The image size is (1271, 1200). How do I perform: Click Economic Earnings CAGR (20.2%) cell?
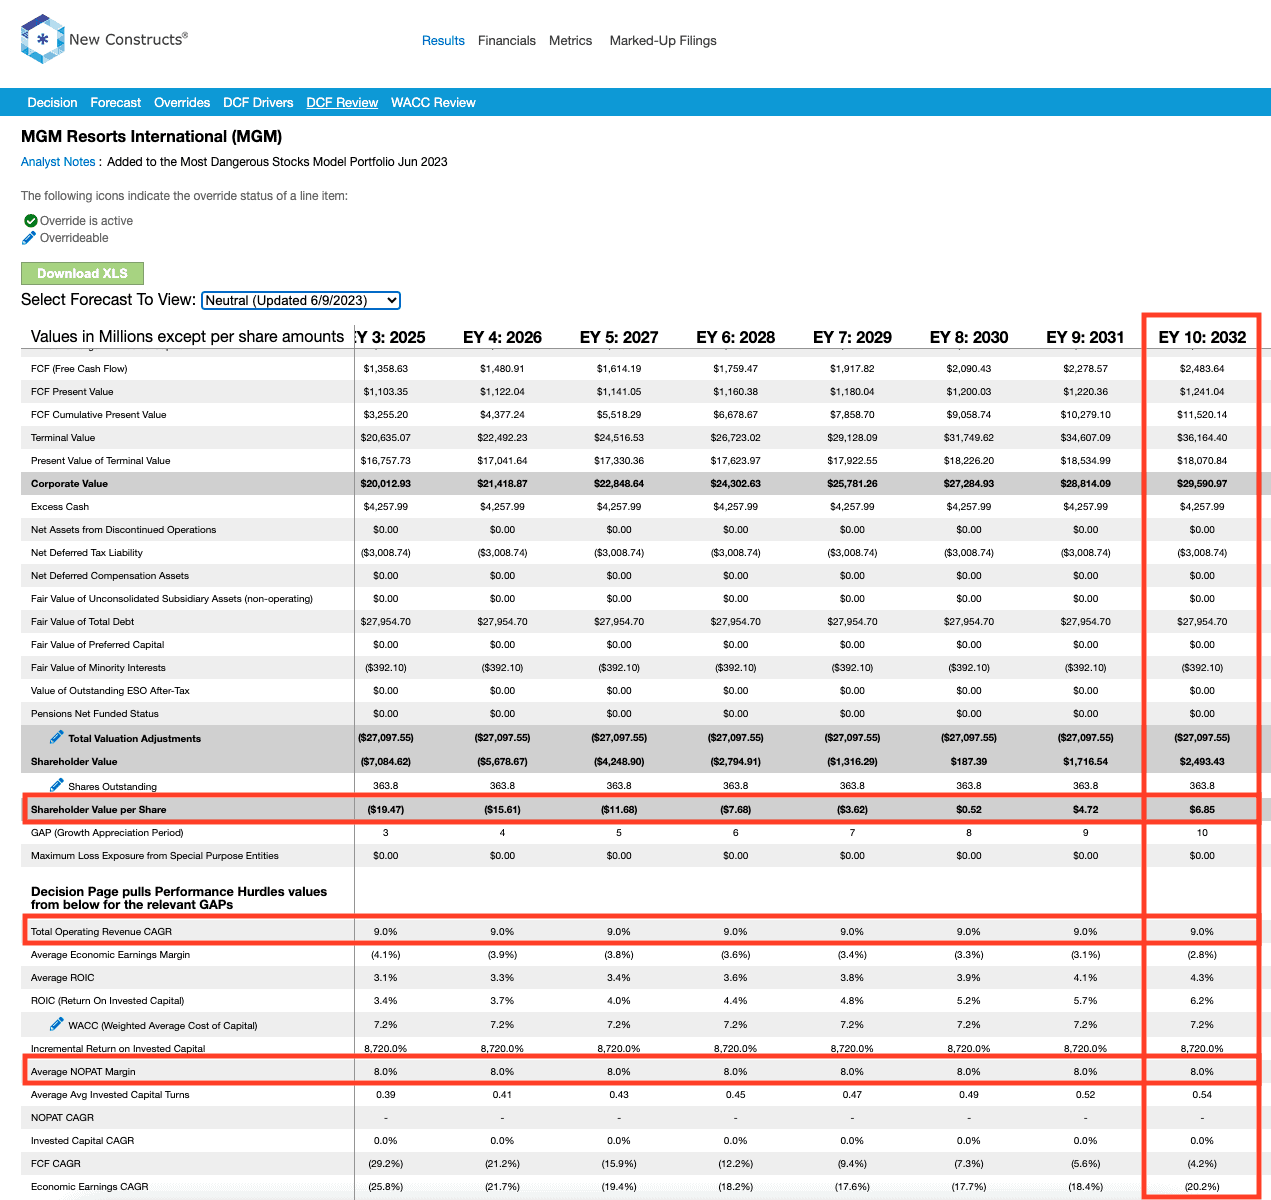(1202, 1187)
